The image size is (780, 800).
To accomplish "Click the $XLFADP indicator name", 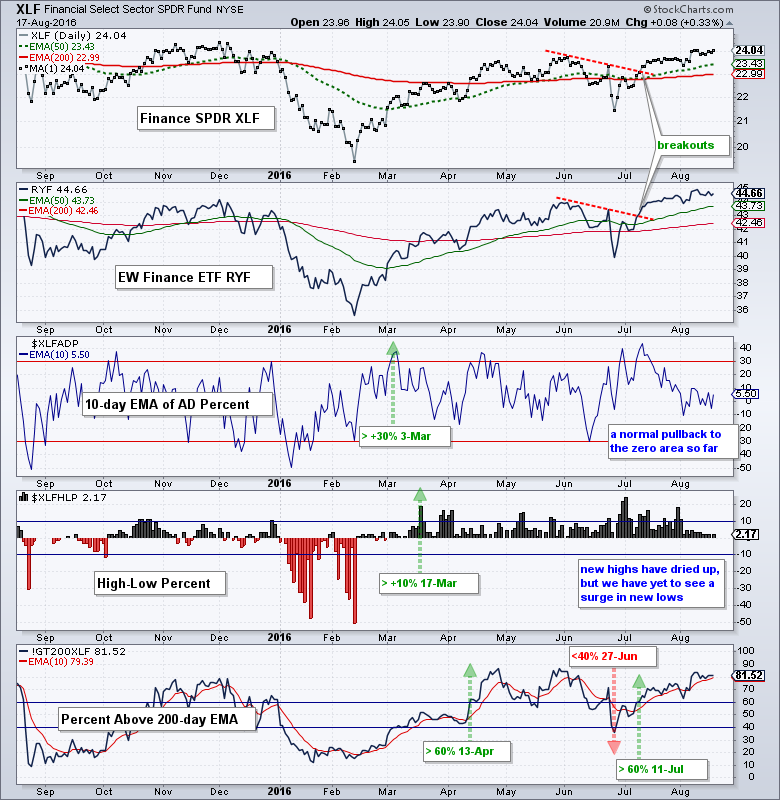I will pos(55,343).
